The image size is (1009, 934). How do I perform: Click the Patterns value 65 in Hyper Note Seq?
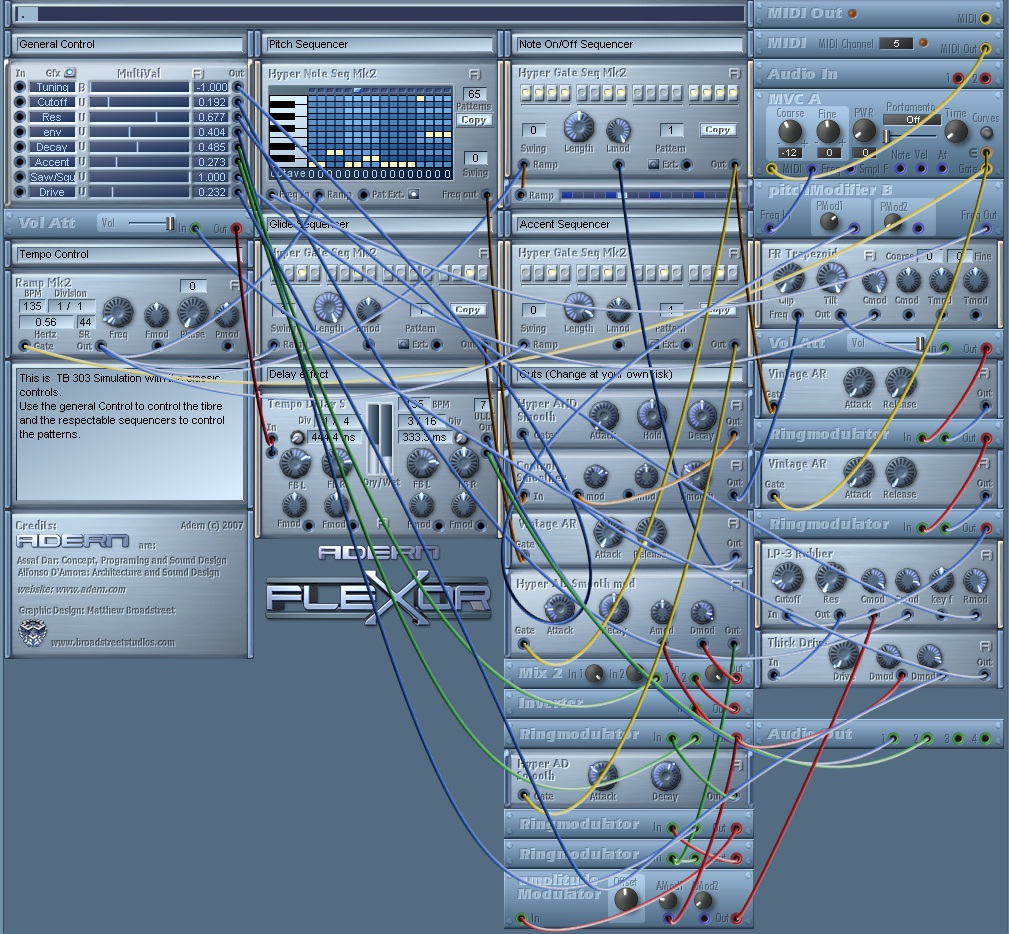pos(475,94)
